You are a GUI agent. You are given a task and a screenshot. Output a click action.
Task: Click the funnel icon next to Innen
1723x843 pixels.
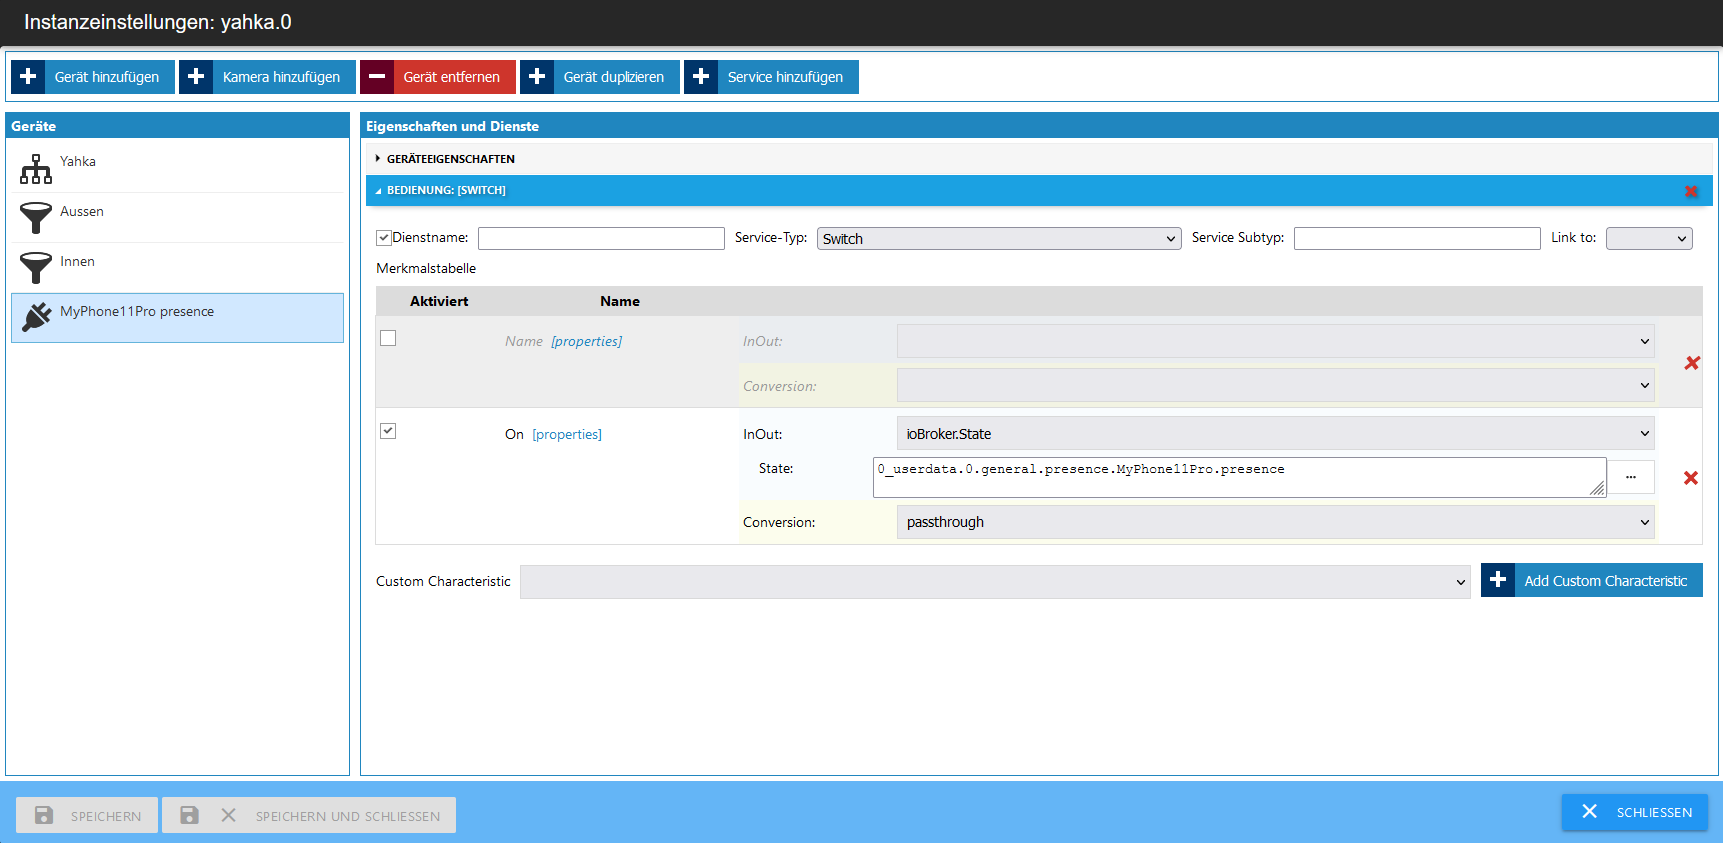click(x=36, y=268)
